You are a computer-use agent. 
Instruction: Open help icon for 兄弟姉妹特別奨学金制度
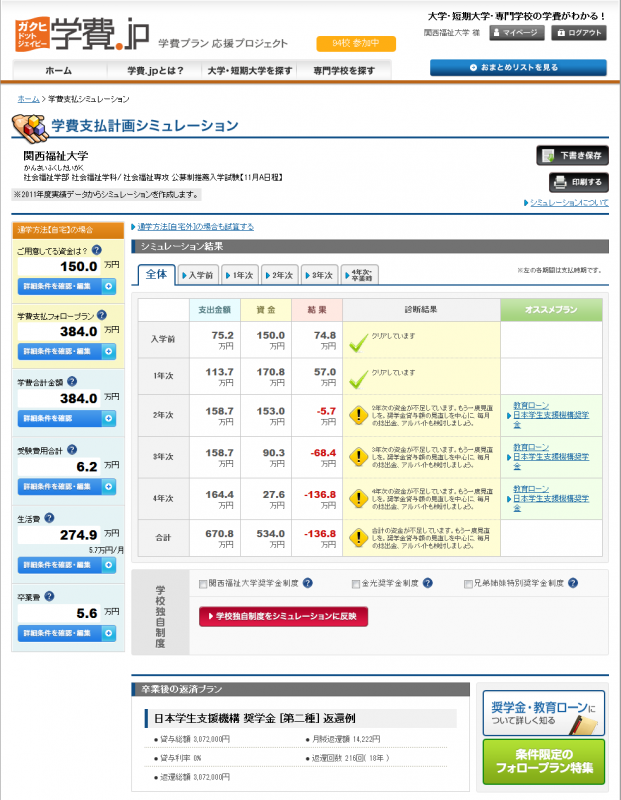[573, 583]
